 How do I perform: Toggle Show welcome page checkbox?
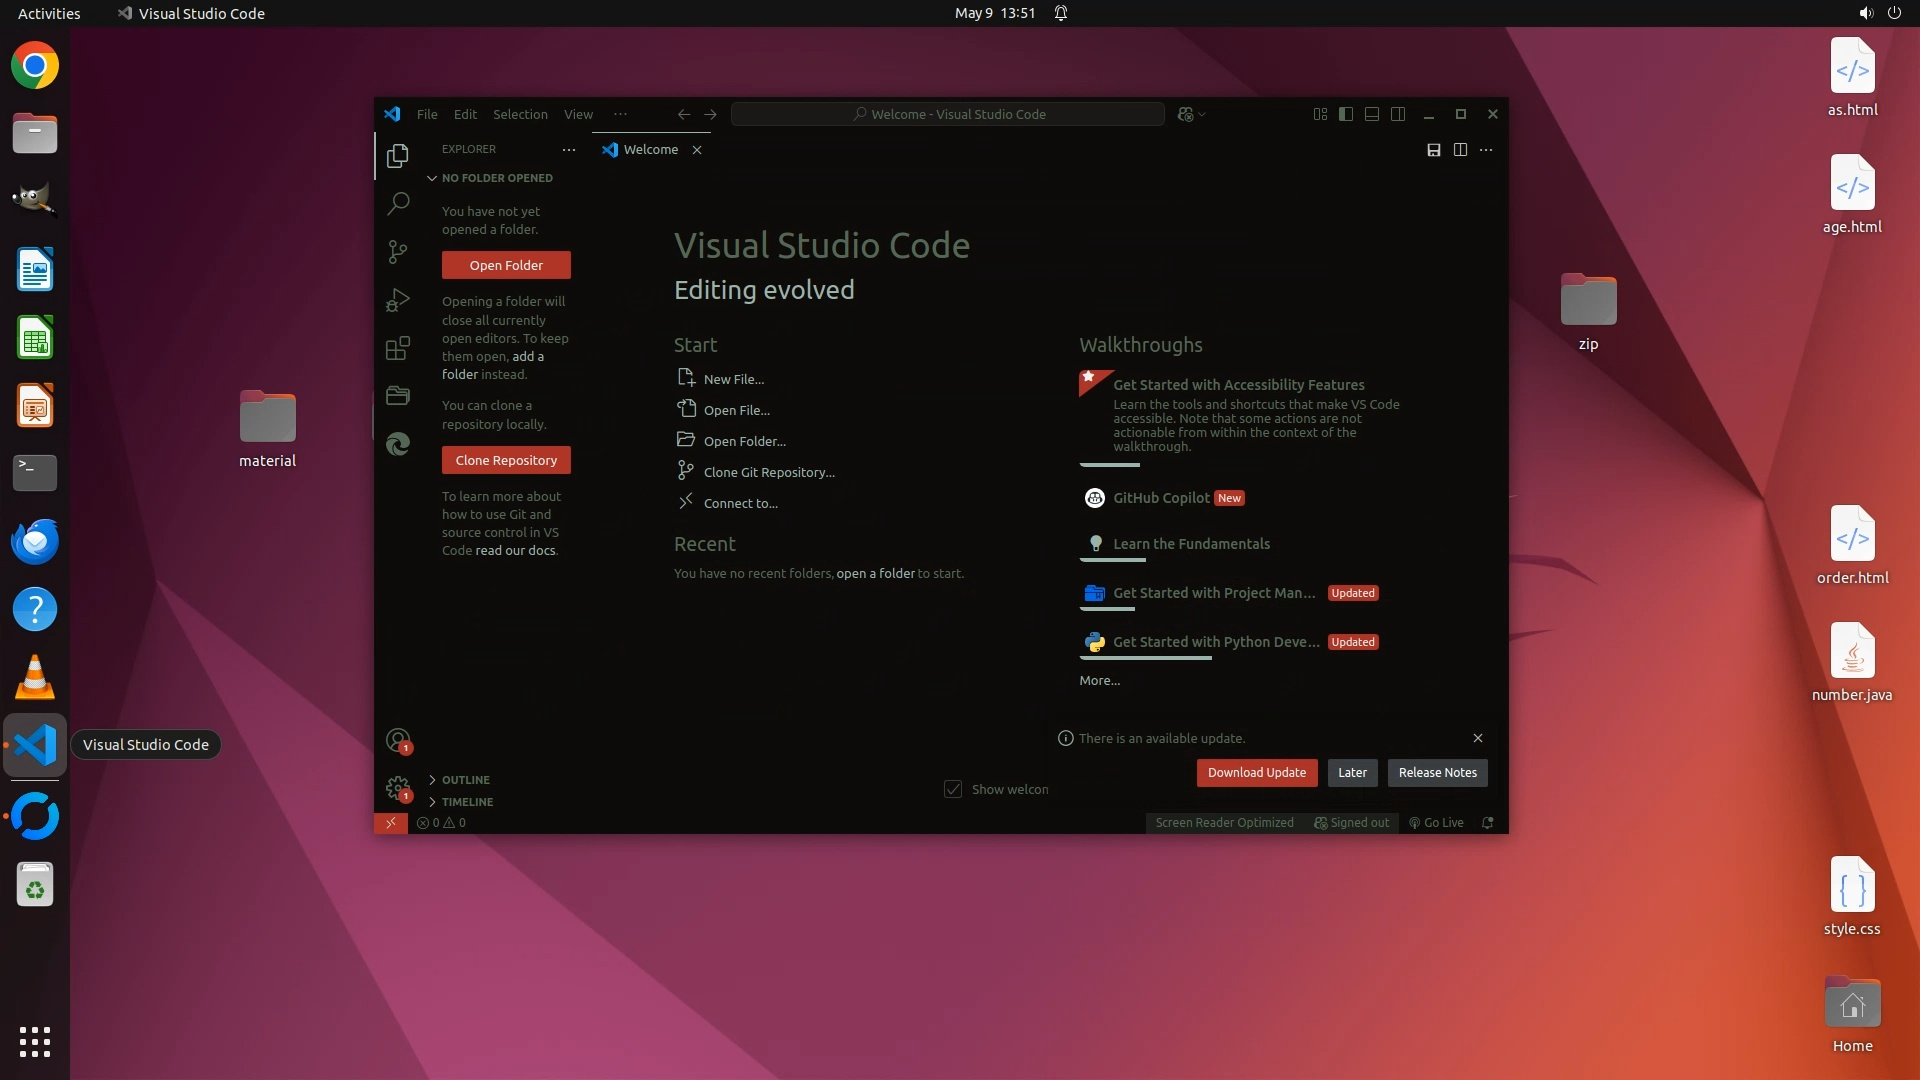click(953, 790)
